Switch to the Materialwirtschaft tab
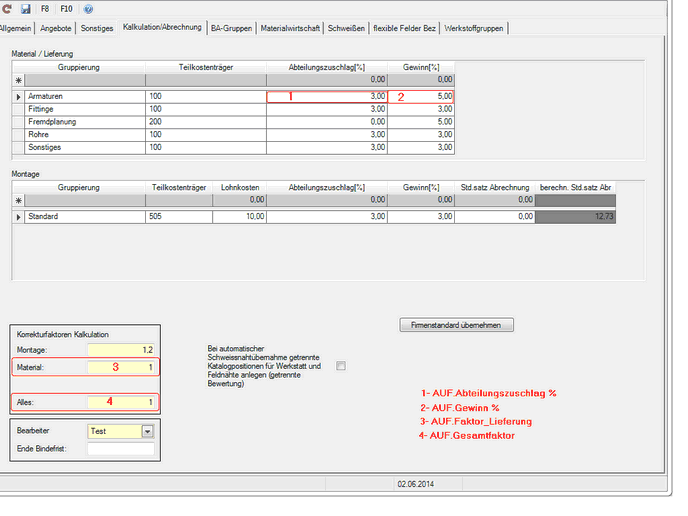 tap(289, 27)
